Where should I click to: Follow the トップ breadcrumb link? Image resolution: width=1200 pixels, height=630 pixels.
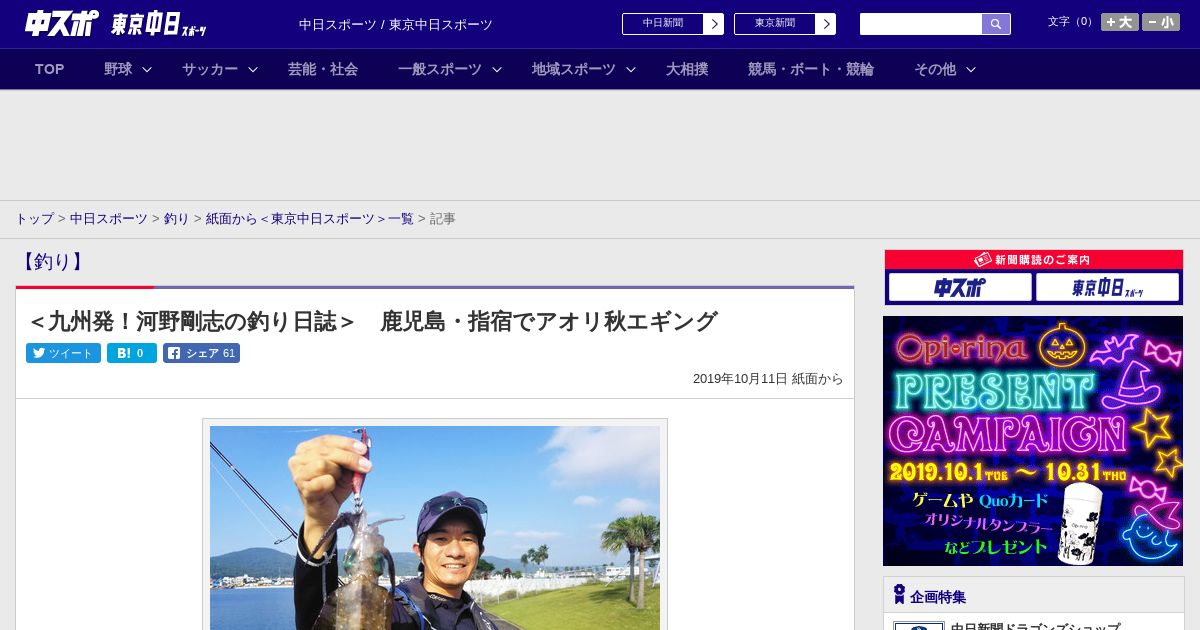tap(34, 218)
